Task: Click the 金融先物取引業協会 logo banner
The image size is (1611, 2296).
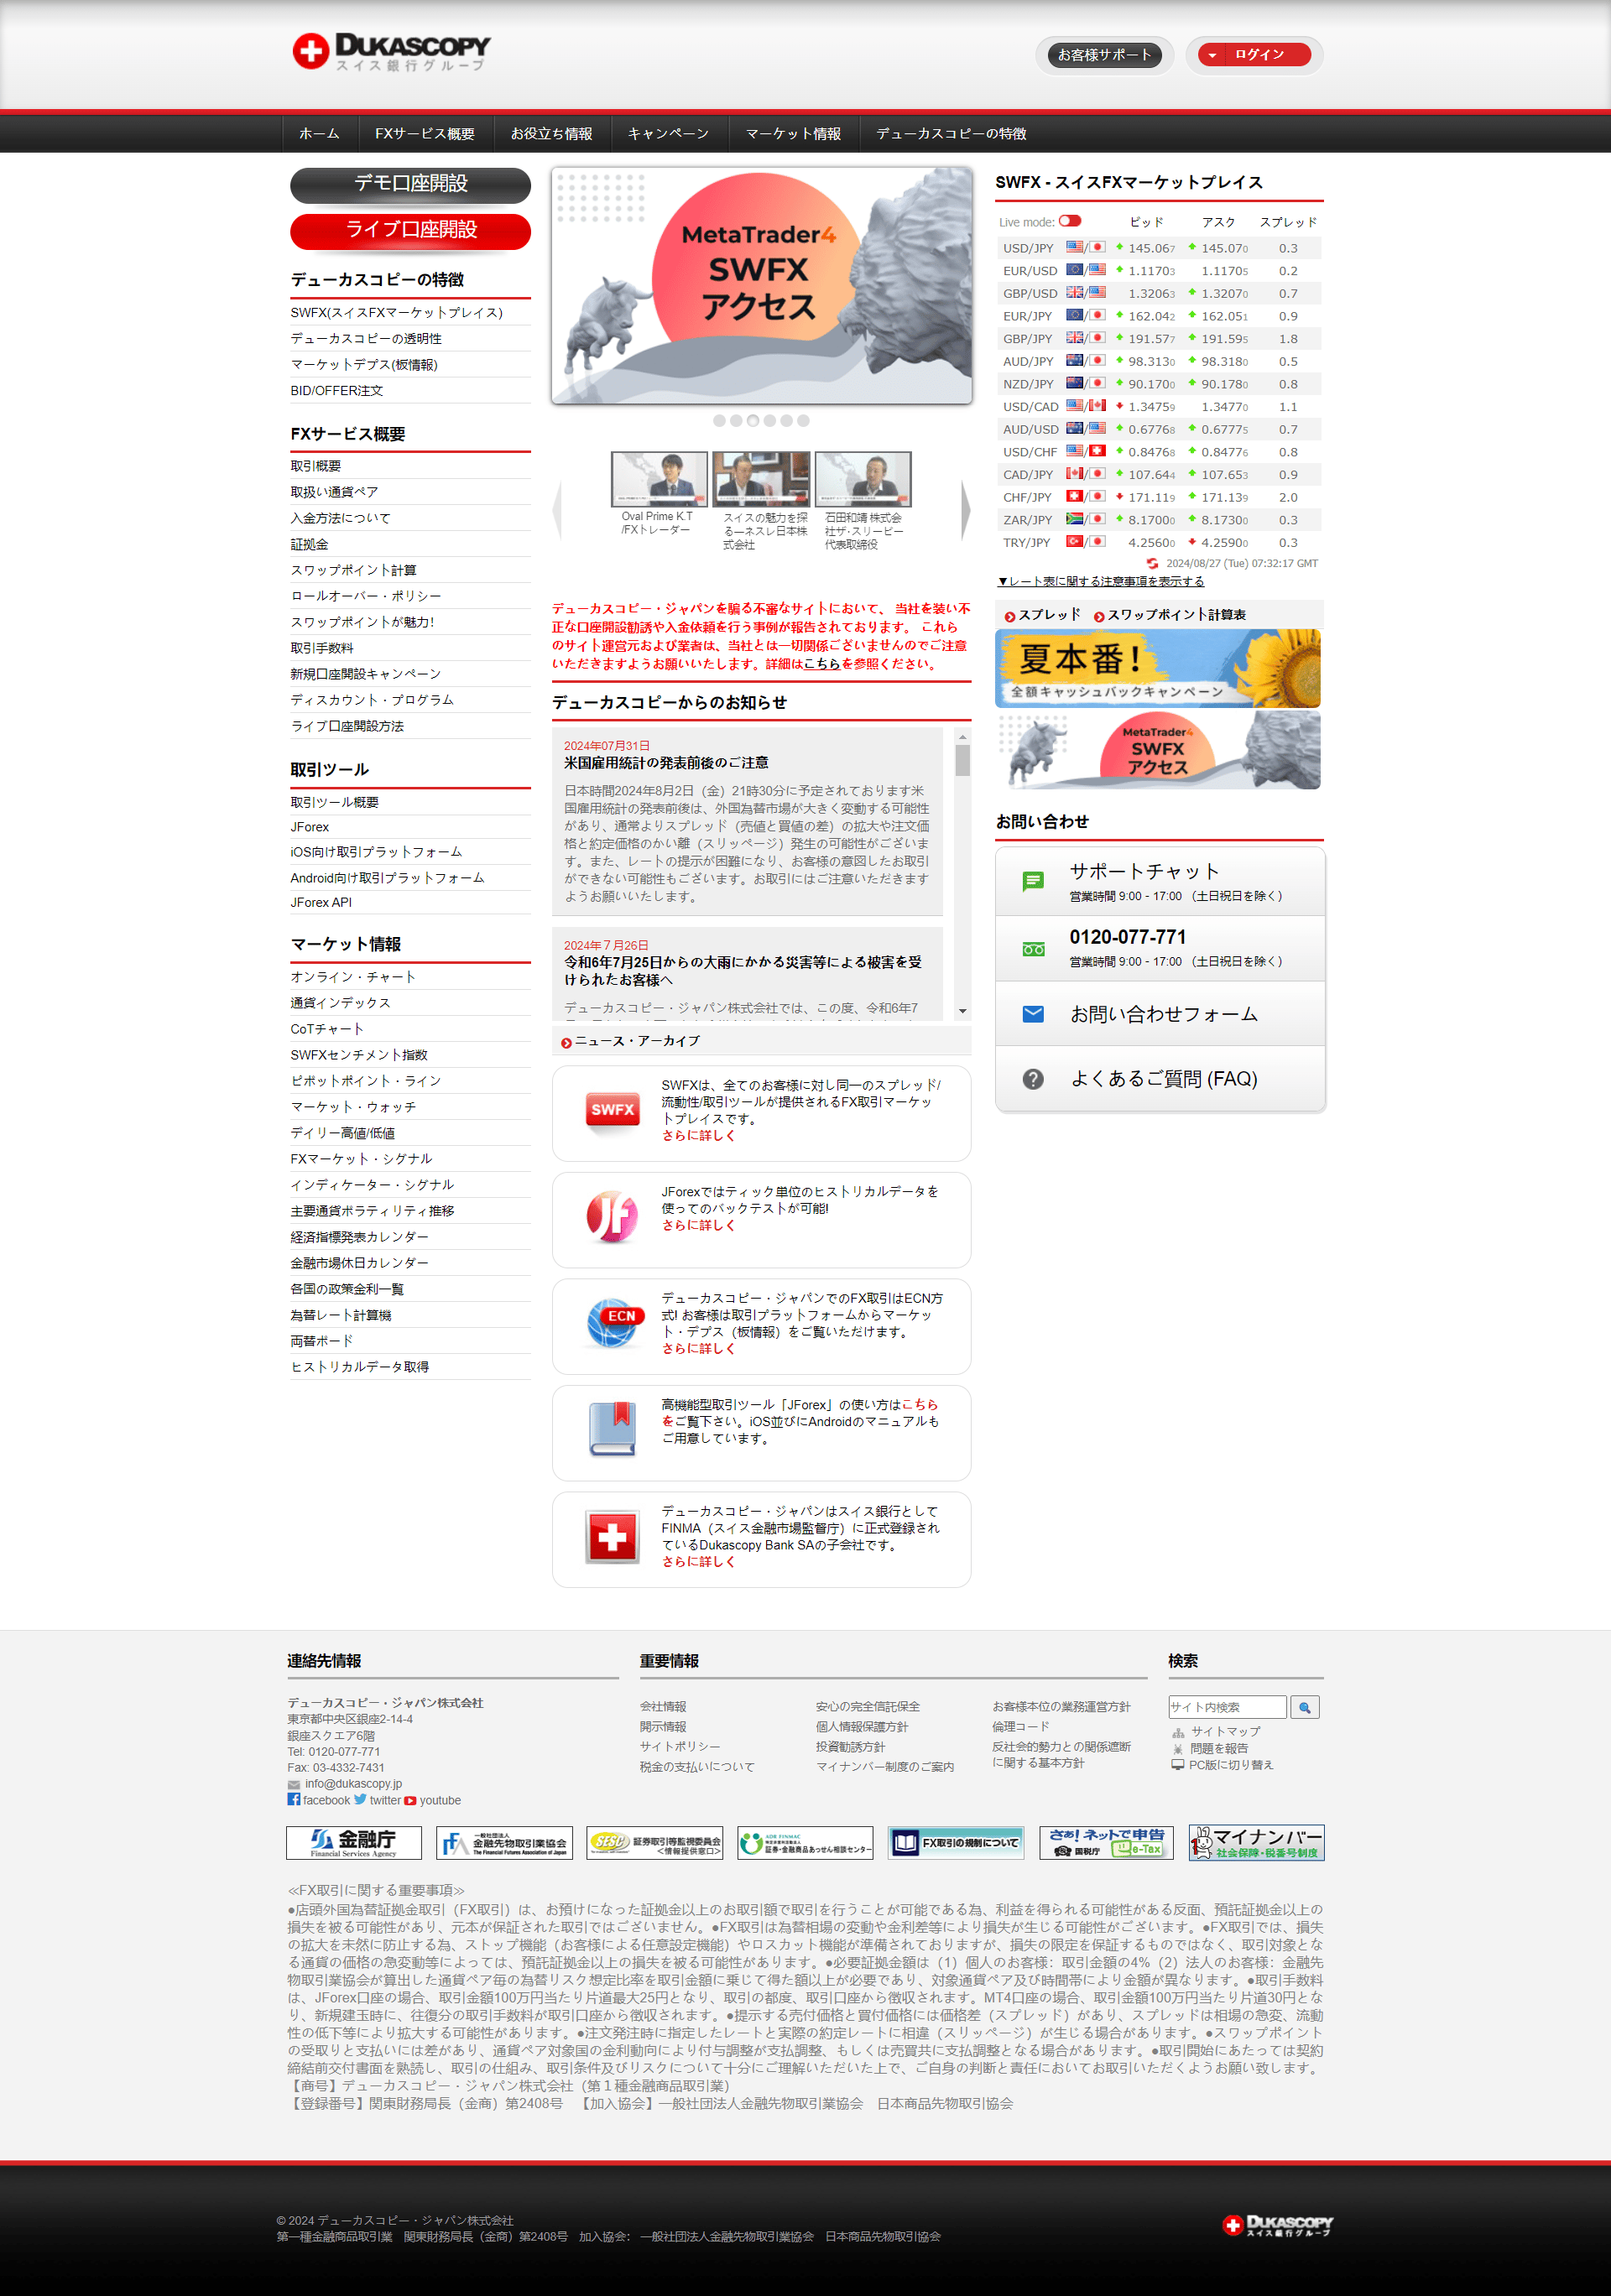Action: pos(504,1843)
